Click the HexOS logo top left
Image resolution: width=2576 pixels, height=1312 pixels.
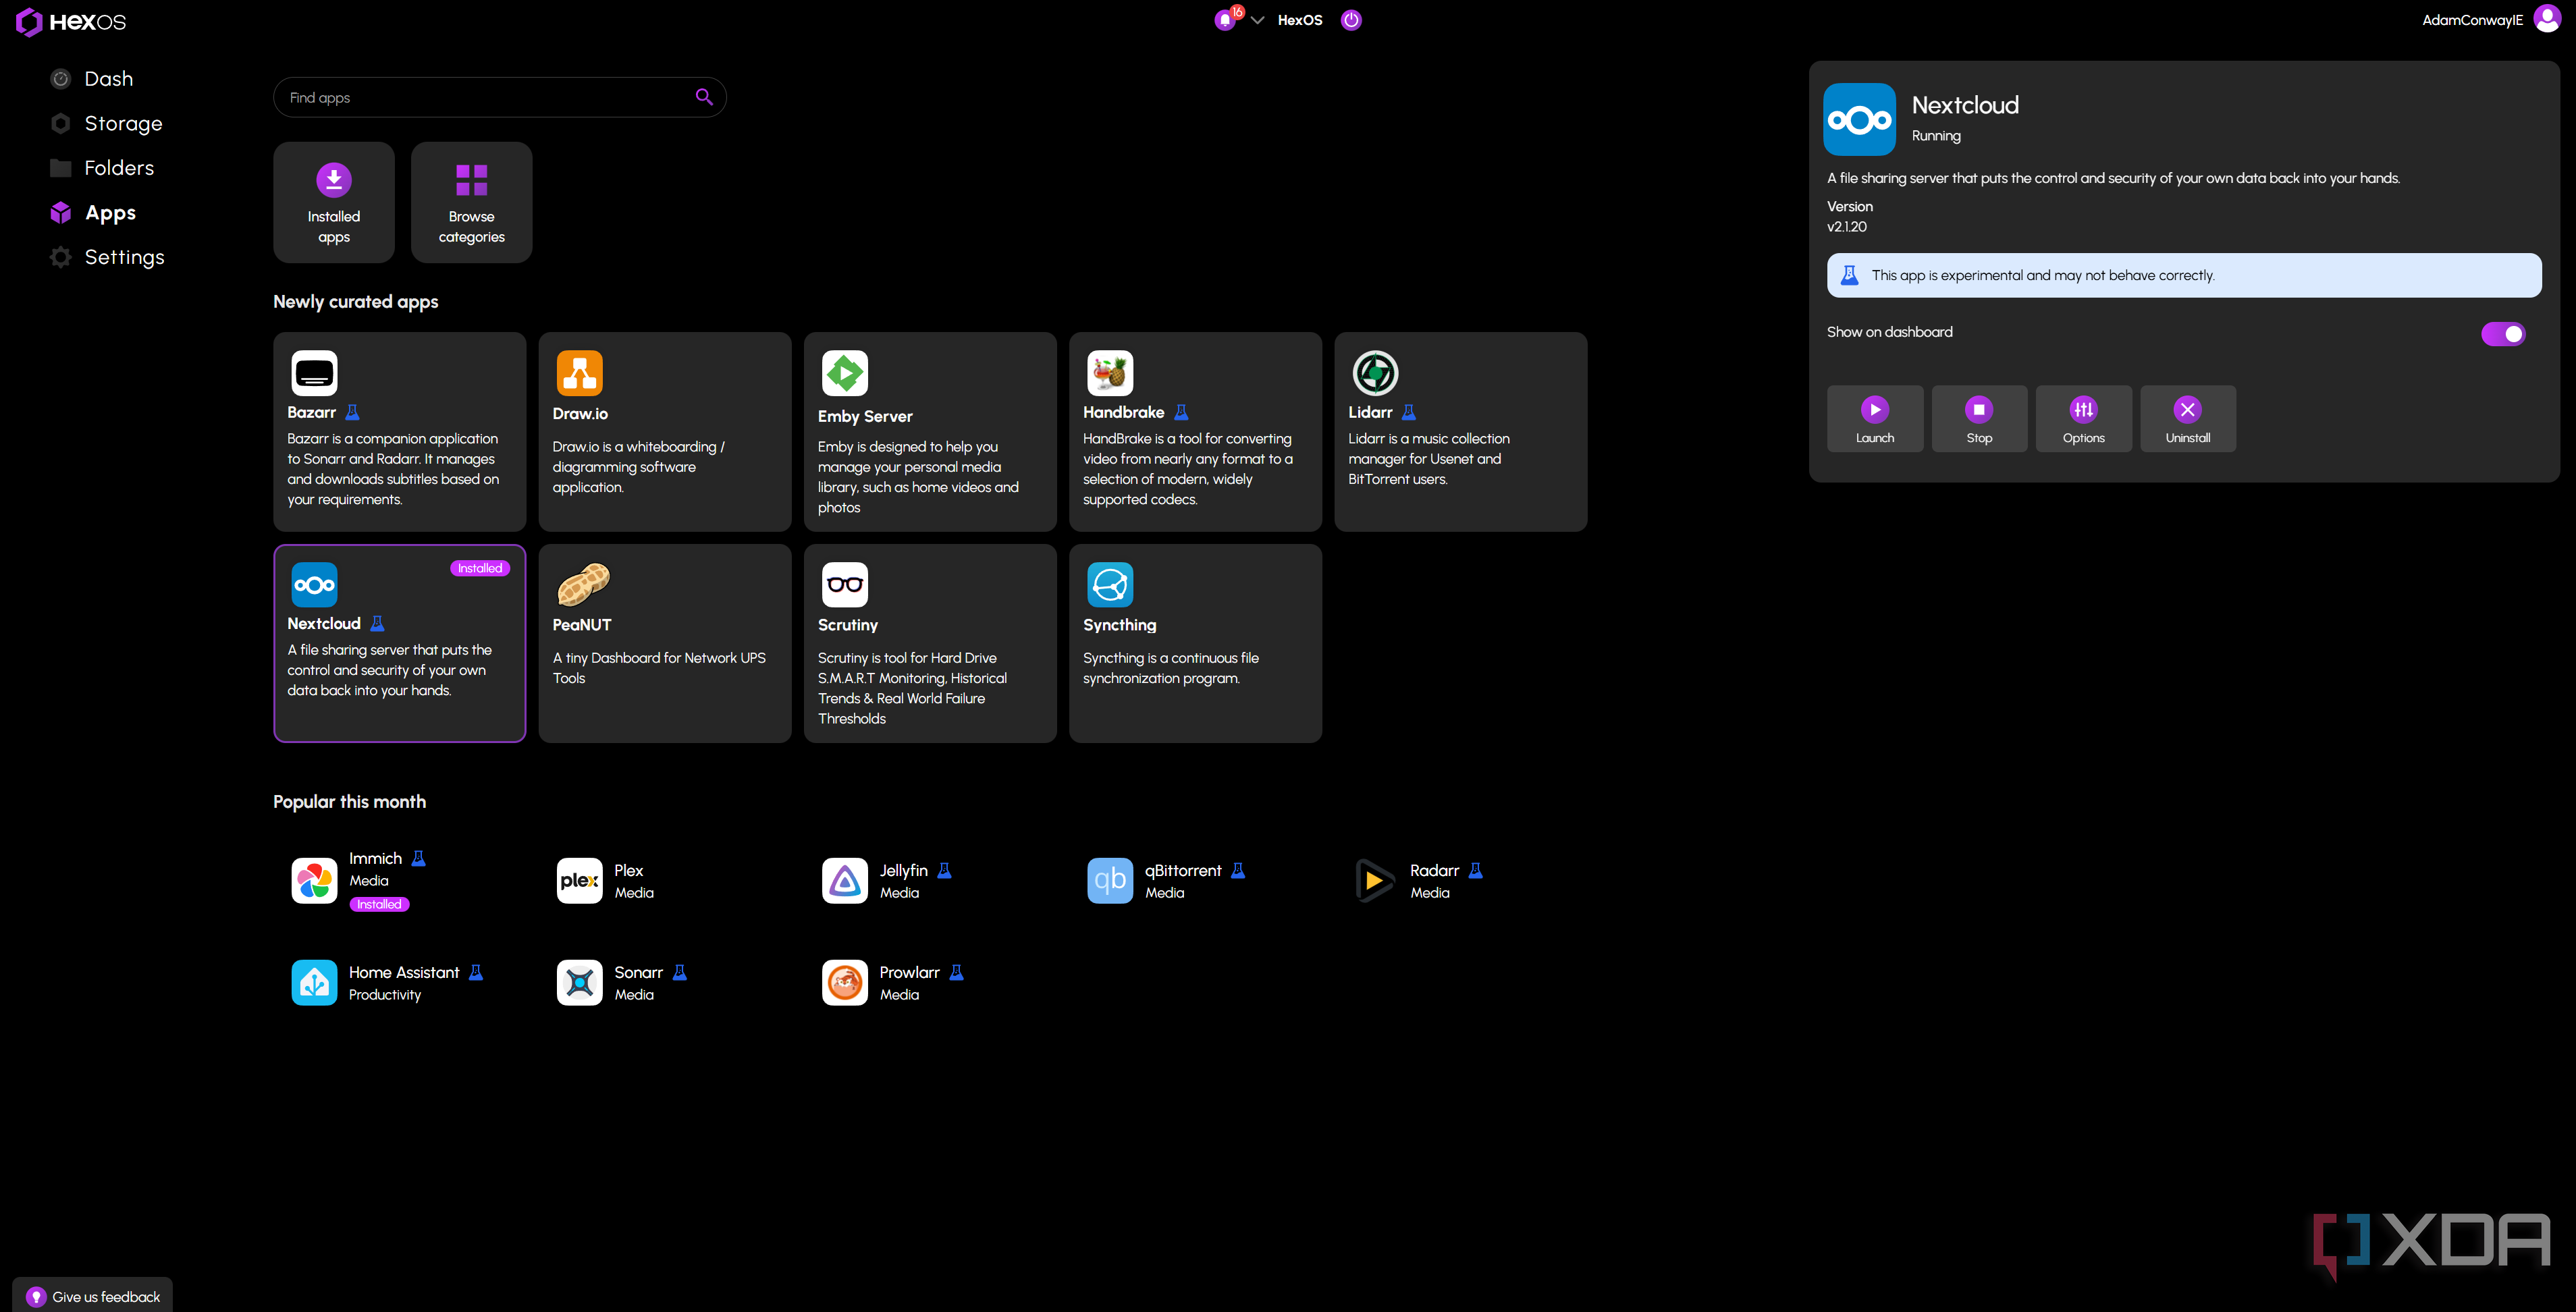(71, 21)
